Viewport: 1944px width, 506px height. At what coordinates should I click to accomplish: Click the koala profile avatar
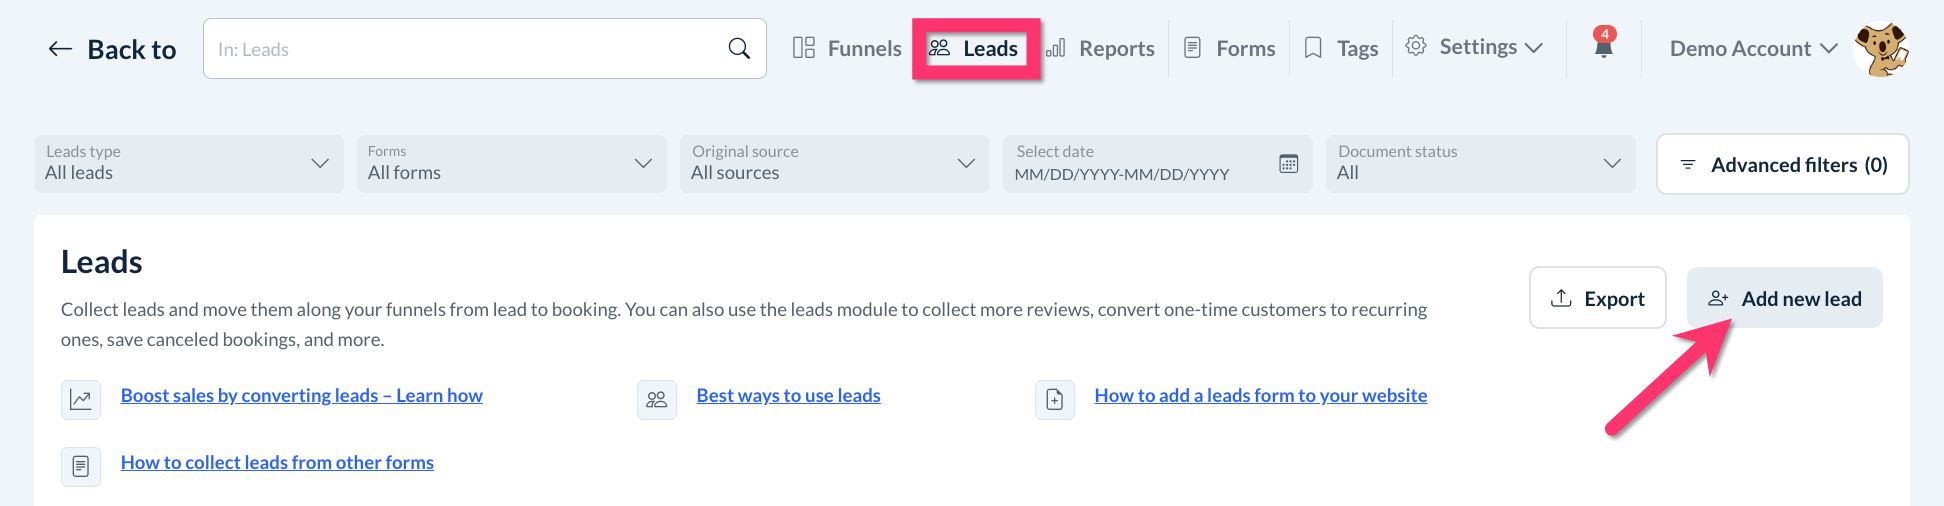[x=1880, y=49]
